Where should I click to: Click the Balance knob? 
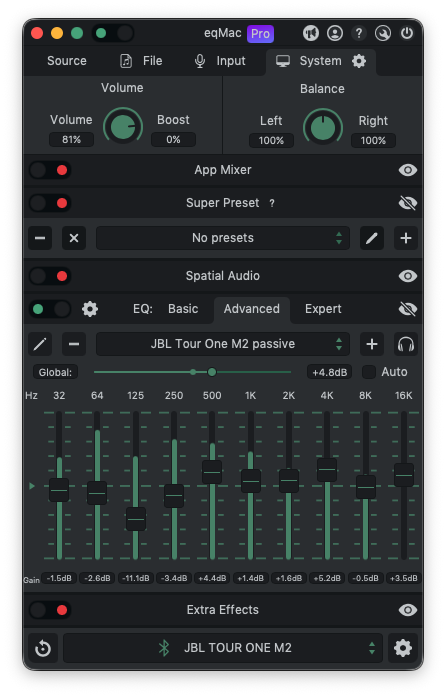[x=323, y=128]
